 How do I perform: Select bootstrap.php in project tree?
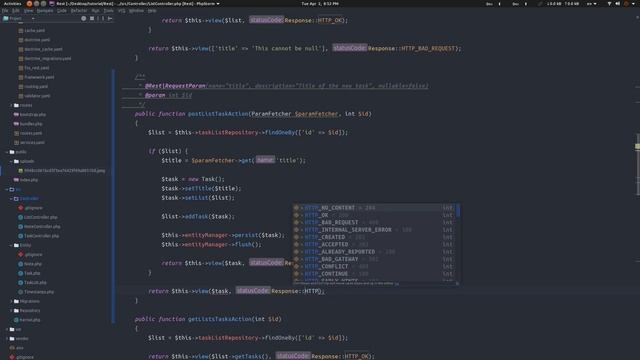pyautogui.click(x=30, y=115)
